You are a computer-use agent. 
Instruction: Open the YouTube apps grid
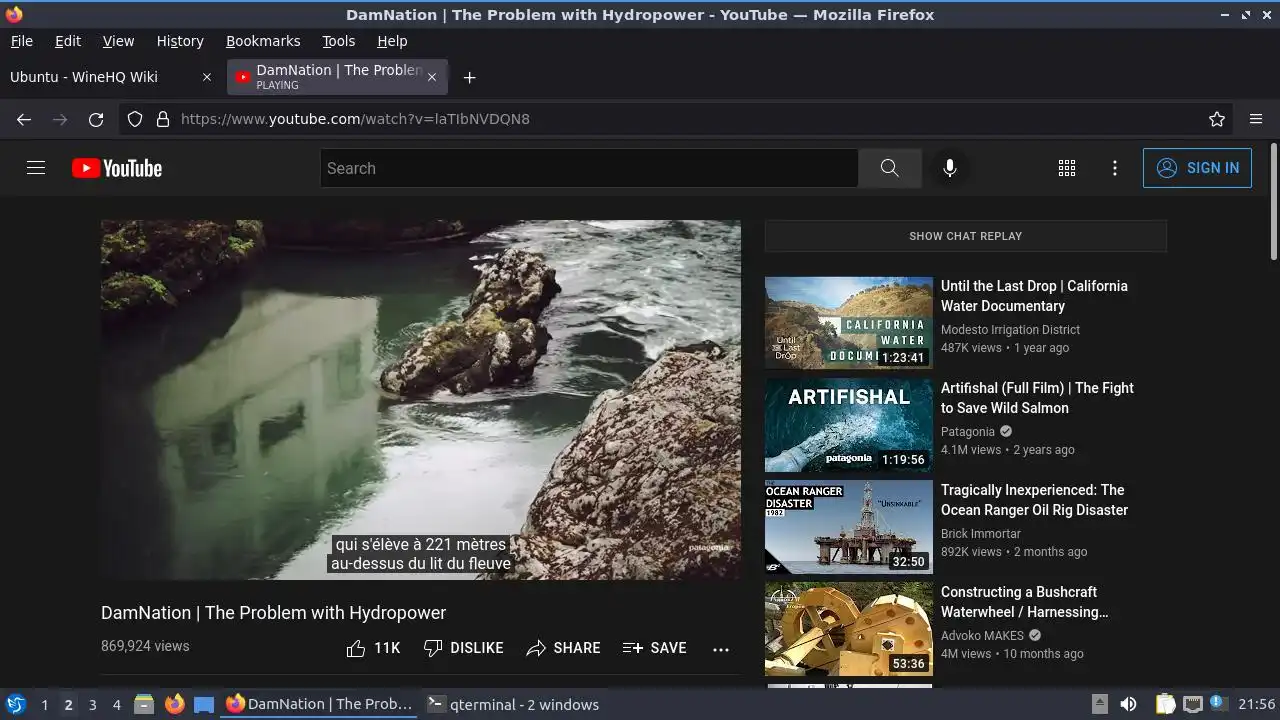click(x=1067, y=168)
